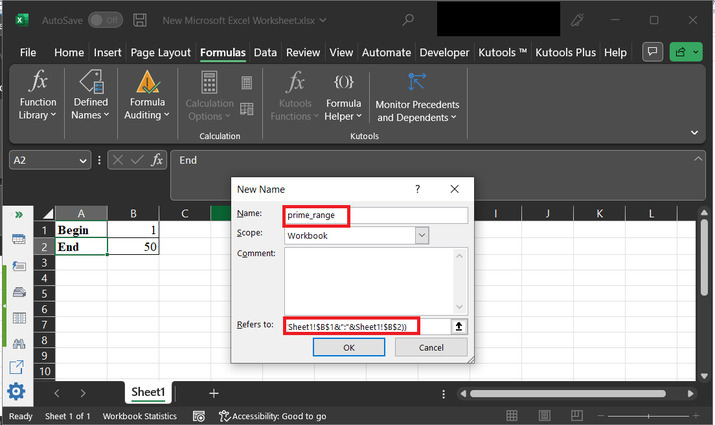715x425 pixels.
Task: Switch to the Insert tab
Action: click(x=108, y=52)
